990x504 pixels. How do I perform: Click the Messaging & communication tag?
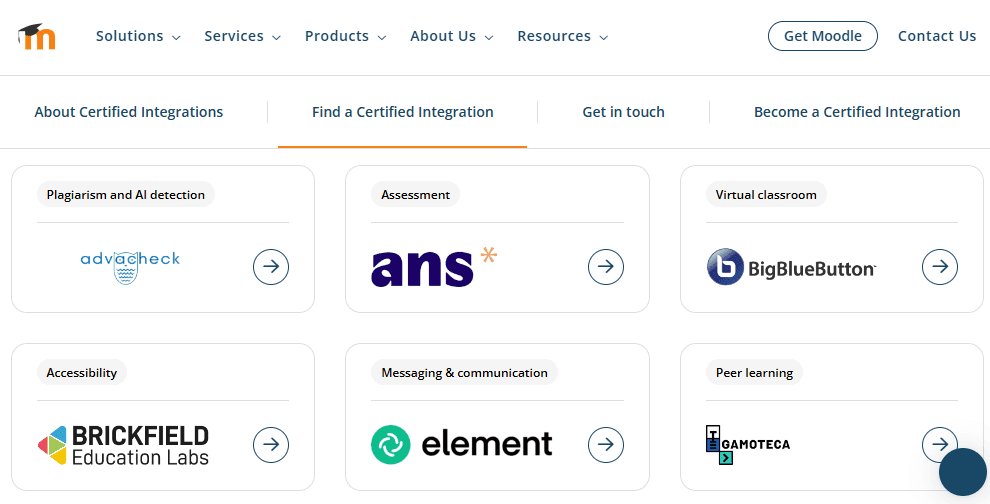coord(464,373)
